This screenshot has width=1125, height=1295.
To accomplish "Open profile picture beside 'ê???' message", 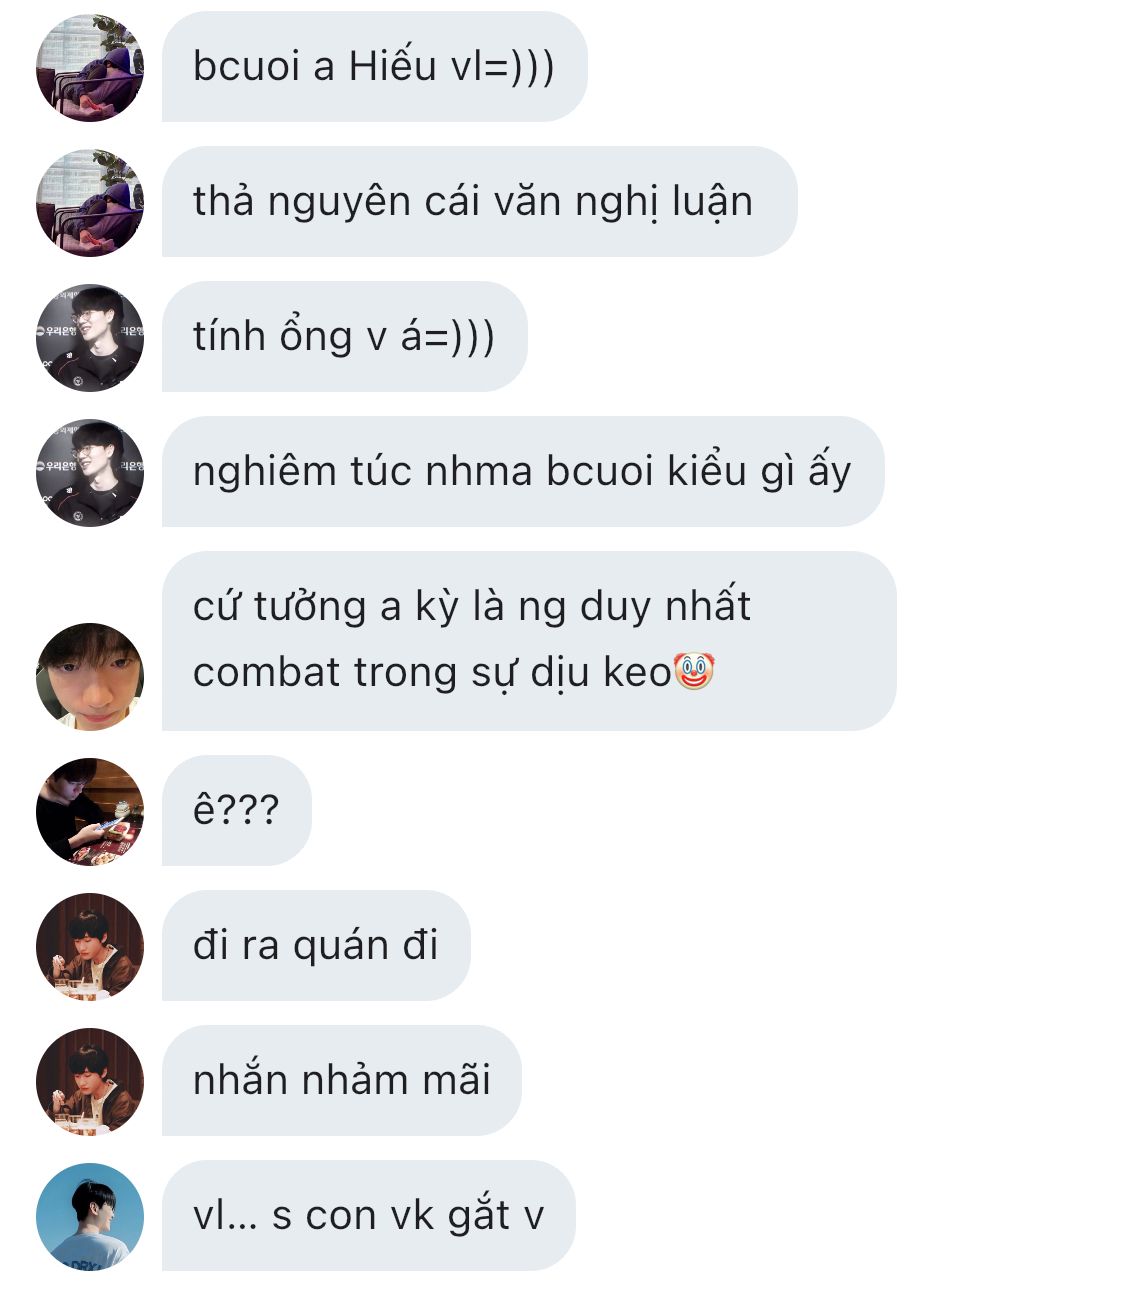I will tap(90, 812).
